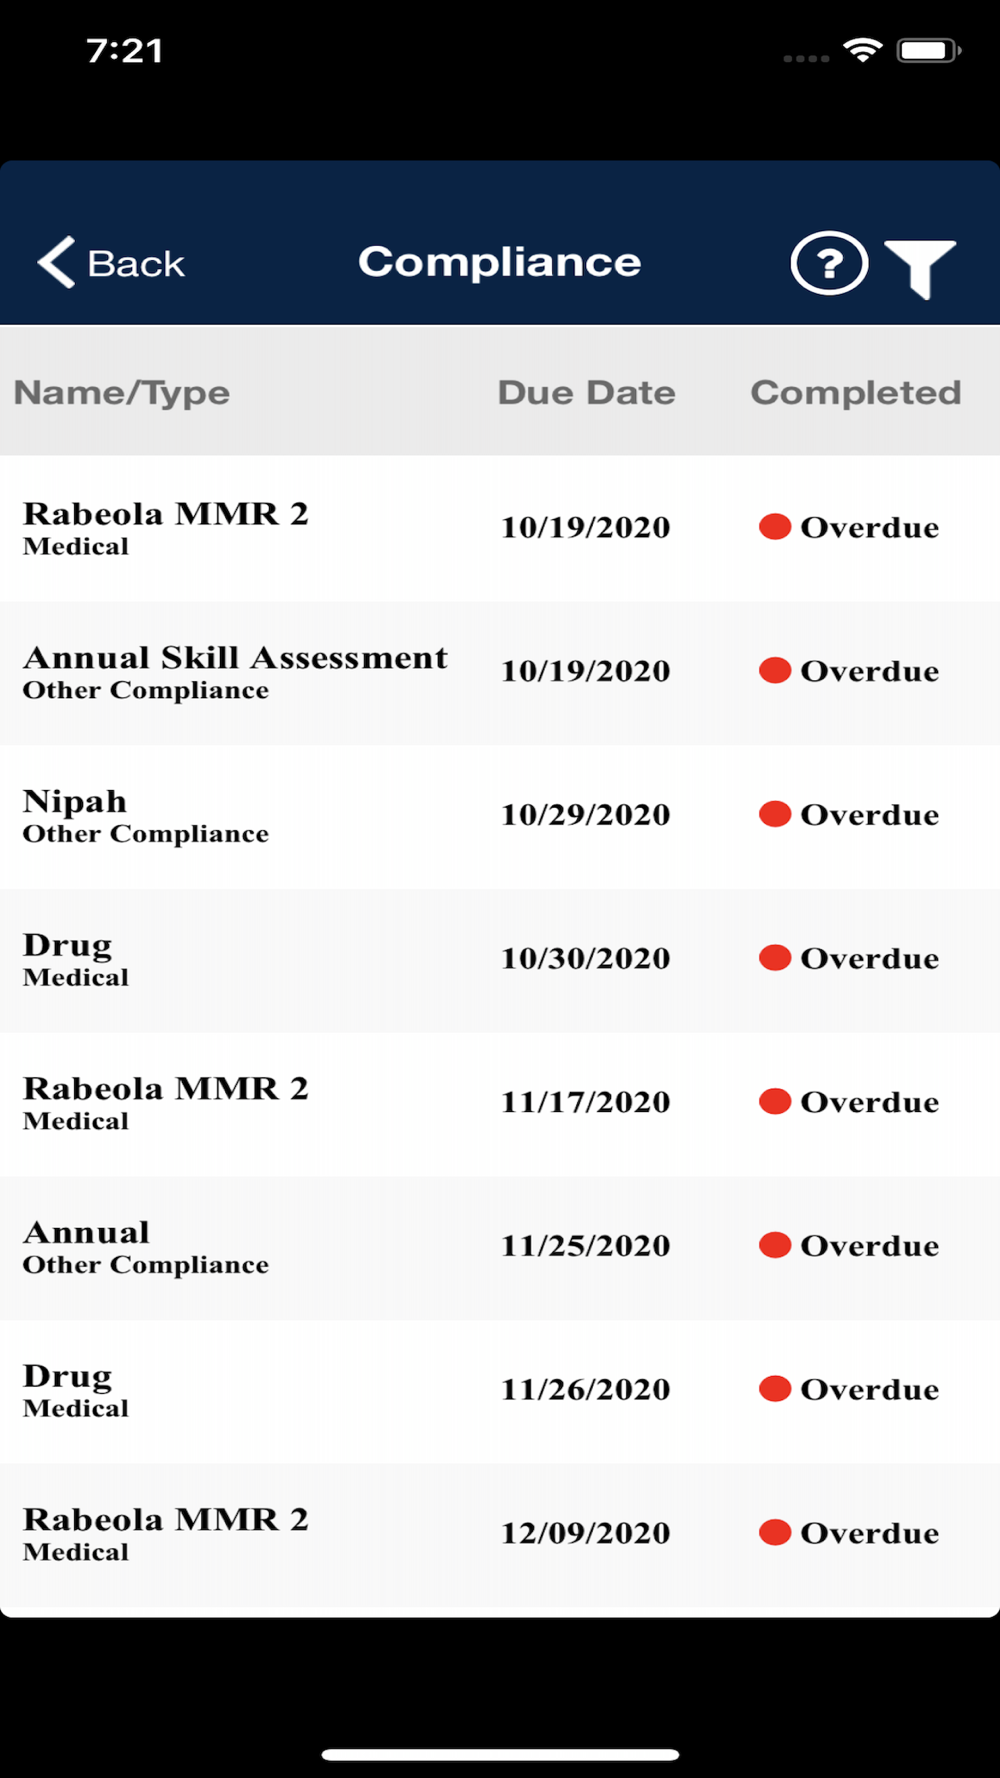The height and width of the screenshot is (1778, 1000).
Task: Open the Annual Skill Assessment entry
Action: tap(500, 672)
